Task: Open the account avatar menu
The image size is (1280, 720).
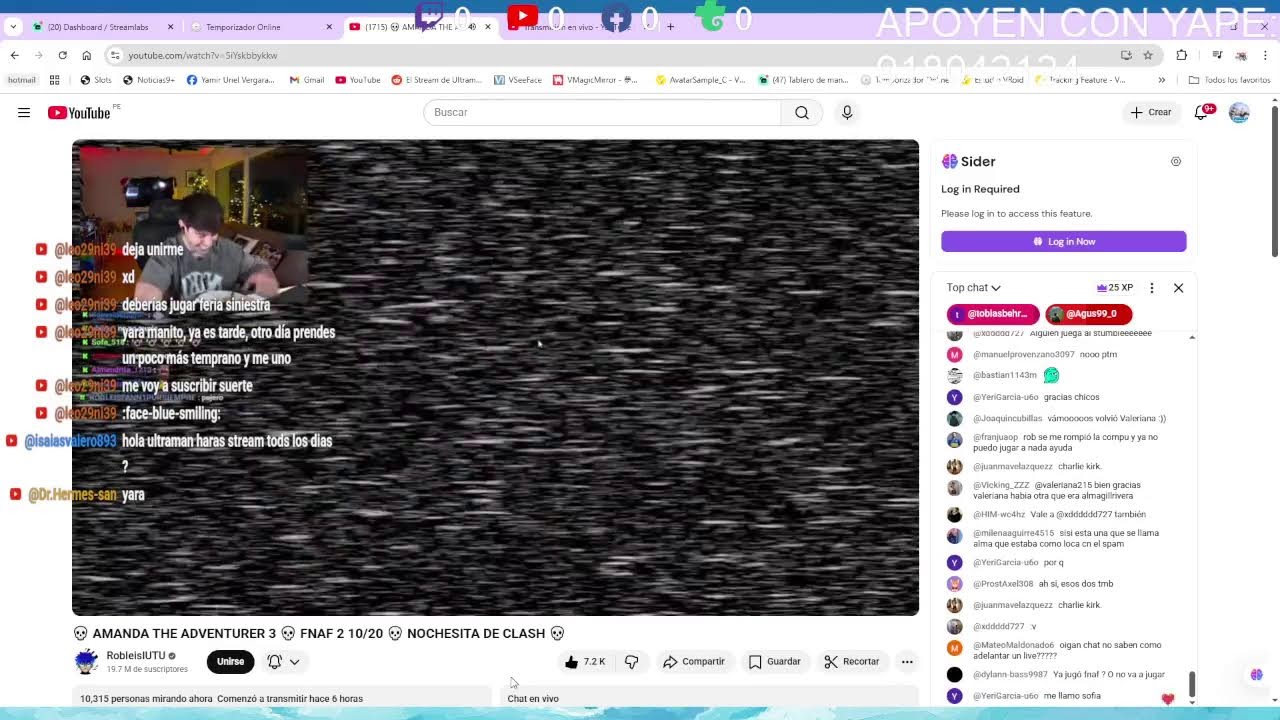Action: tap(1239, 113)
